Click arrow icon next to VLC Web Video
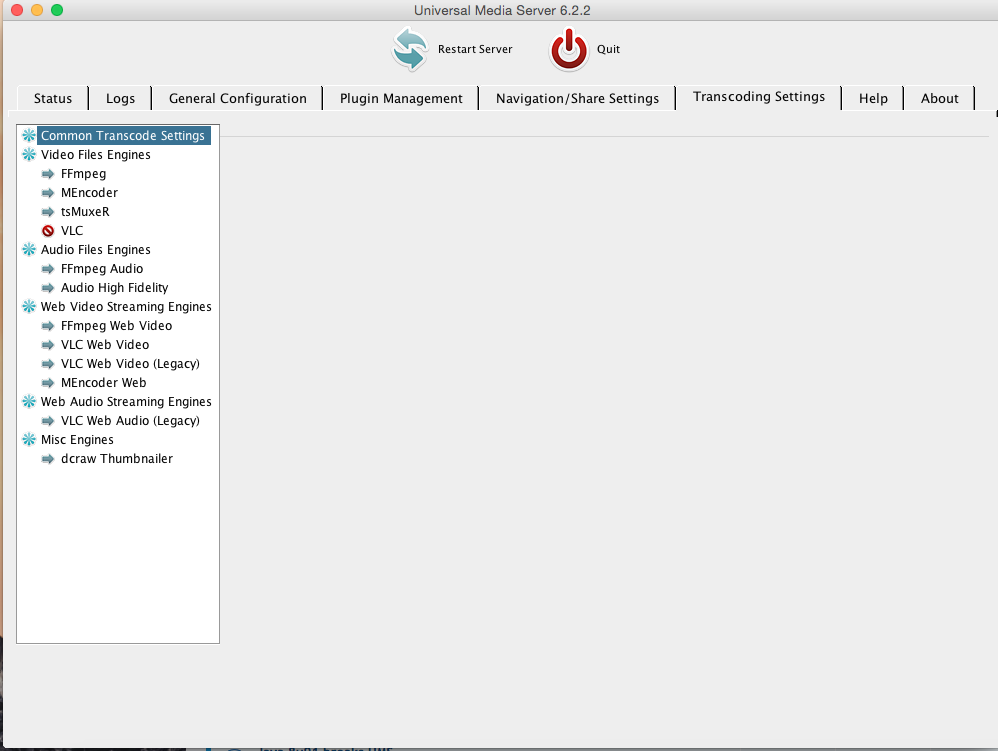The height and width of the screenshot is (751, 998). 48,345
